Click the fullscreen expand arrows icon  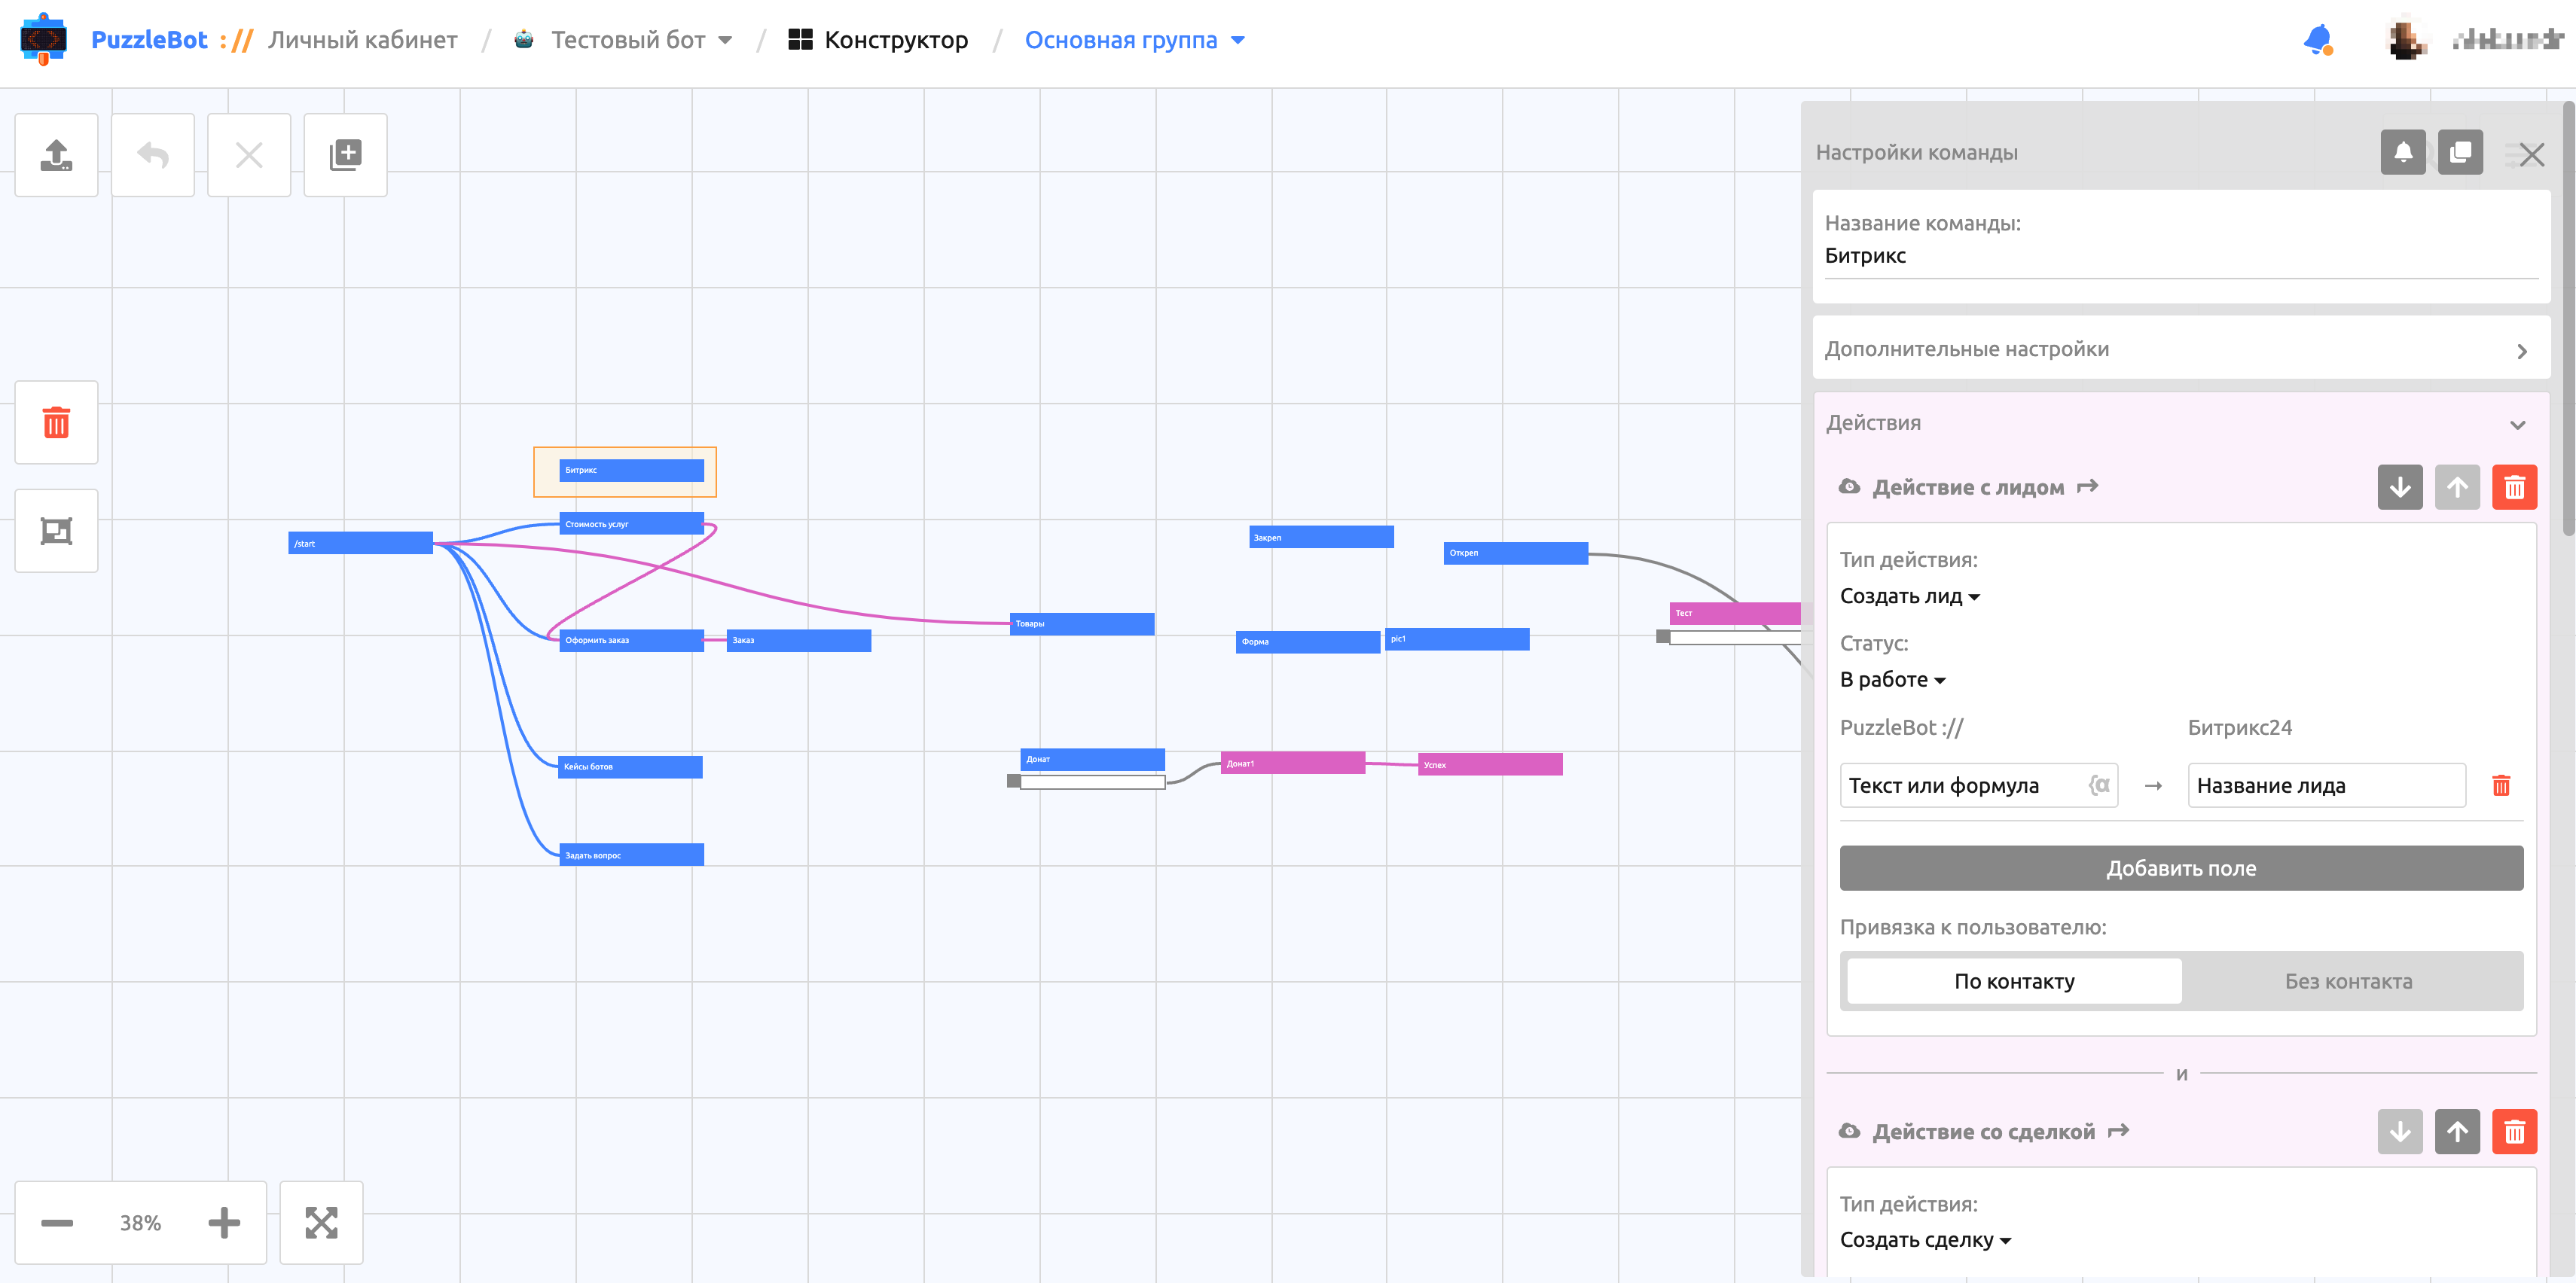point(321,1222)
